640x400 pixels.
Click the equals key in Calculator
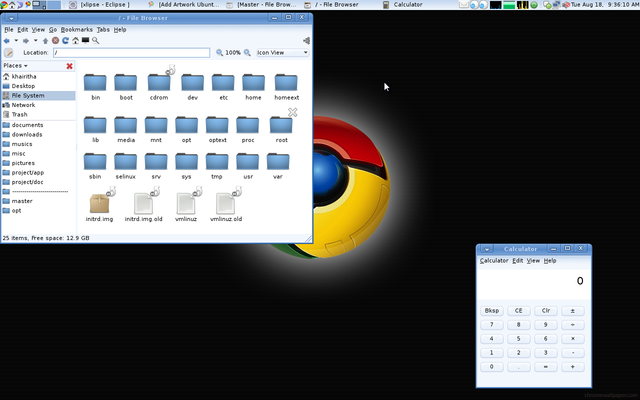pos(546,367)
